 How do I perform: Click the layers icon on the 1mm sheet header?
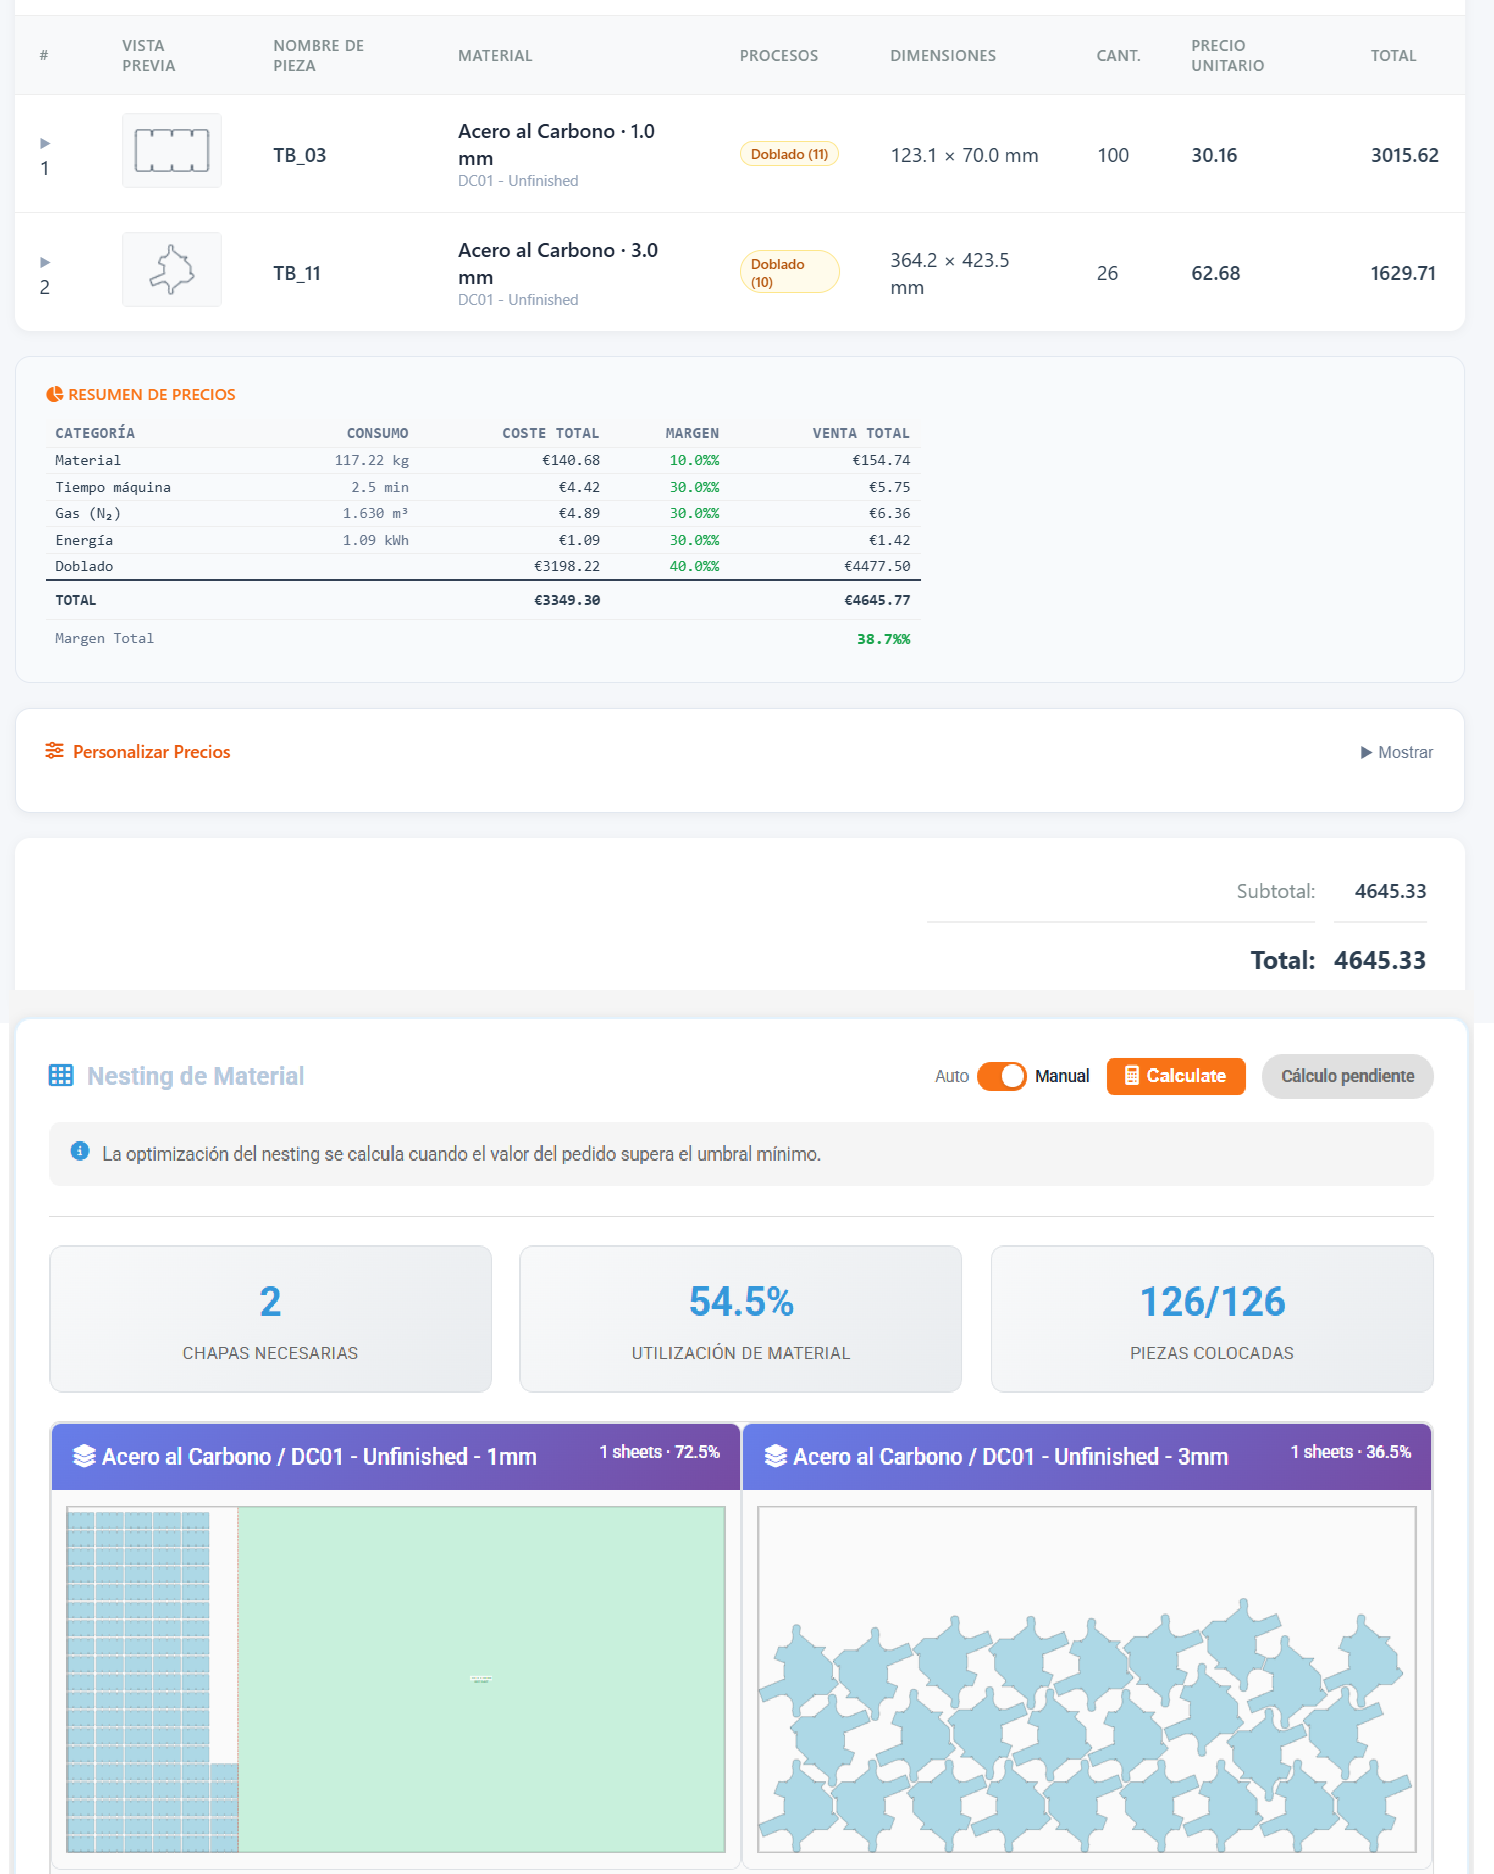click(85, 1457)
